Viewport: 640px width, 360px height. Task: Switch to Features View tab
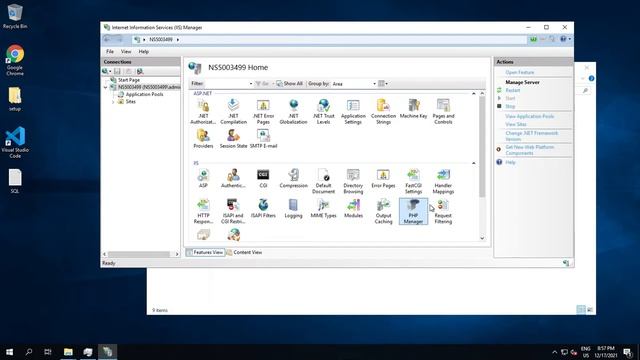pos(205,252)
